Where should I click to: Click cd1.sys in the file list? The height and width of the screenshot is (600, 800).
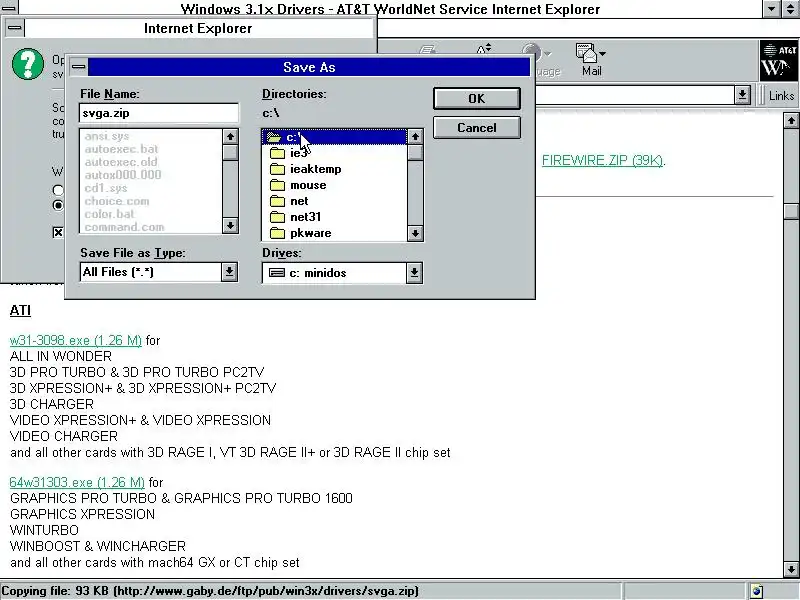pos(106,188)
